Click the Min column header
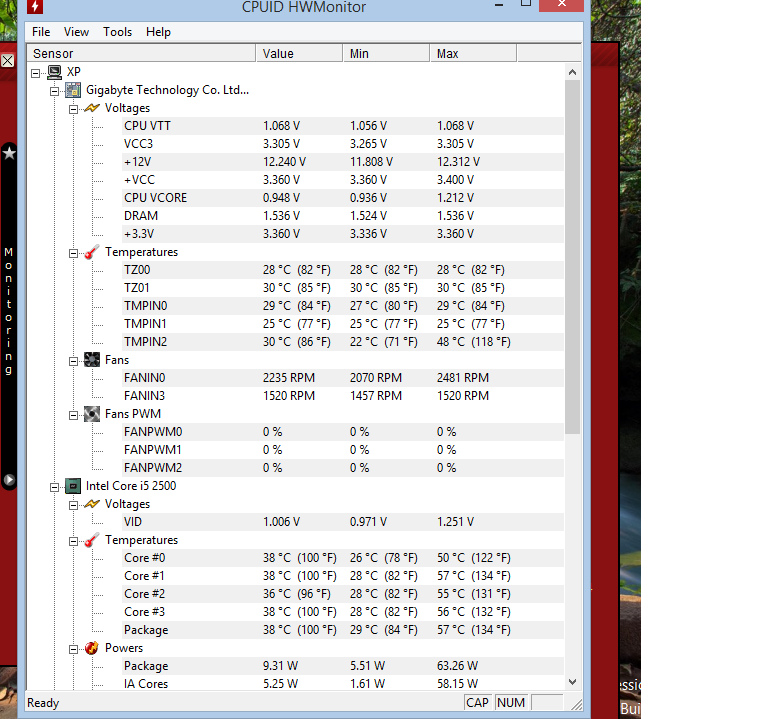The height and width of the screenshot is (719, 768). coord(386,53)
